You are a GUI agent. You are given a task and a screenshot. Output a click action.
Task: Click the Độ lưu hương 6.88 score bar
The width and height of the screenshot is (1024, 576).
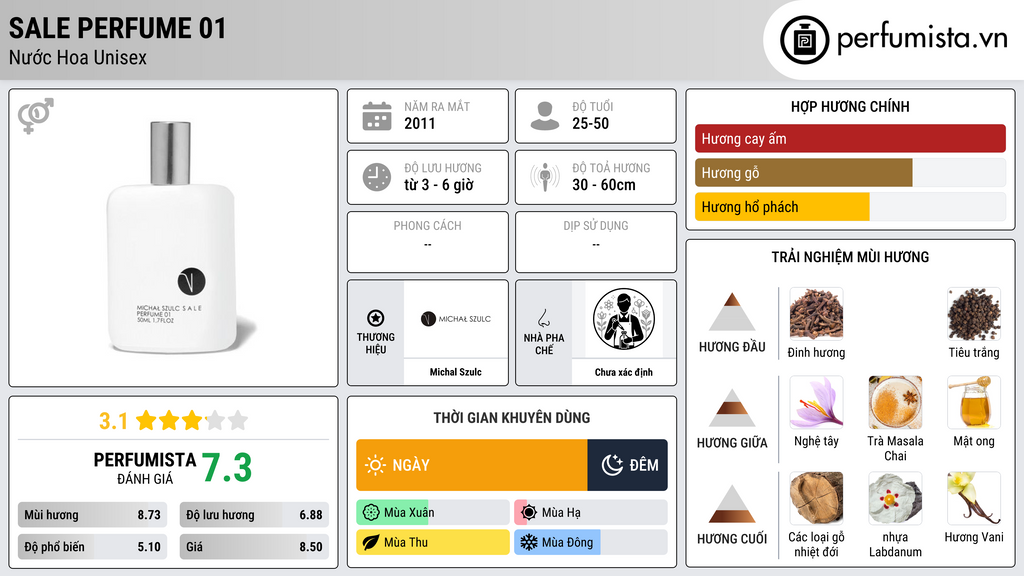pyautogui.click(x=254, y=515)
